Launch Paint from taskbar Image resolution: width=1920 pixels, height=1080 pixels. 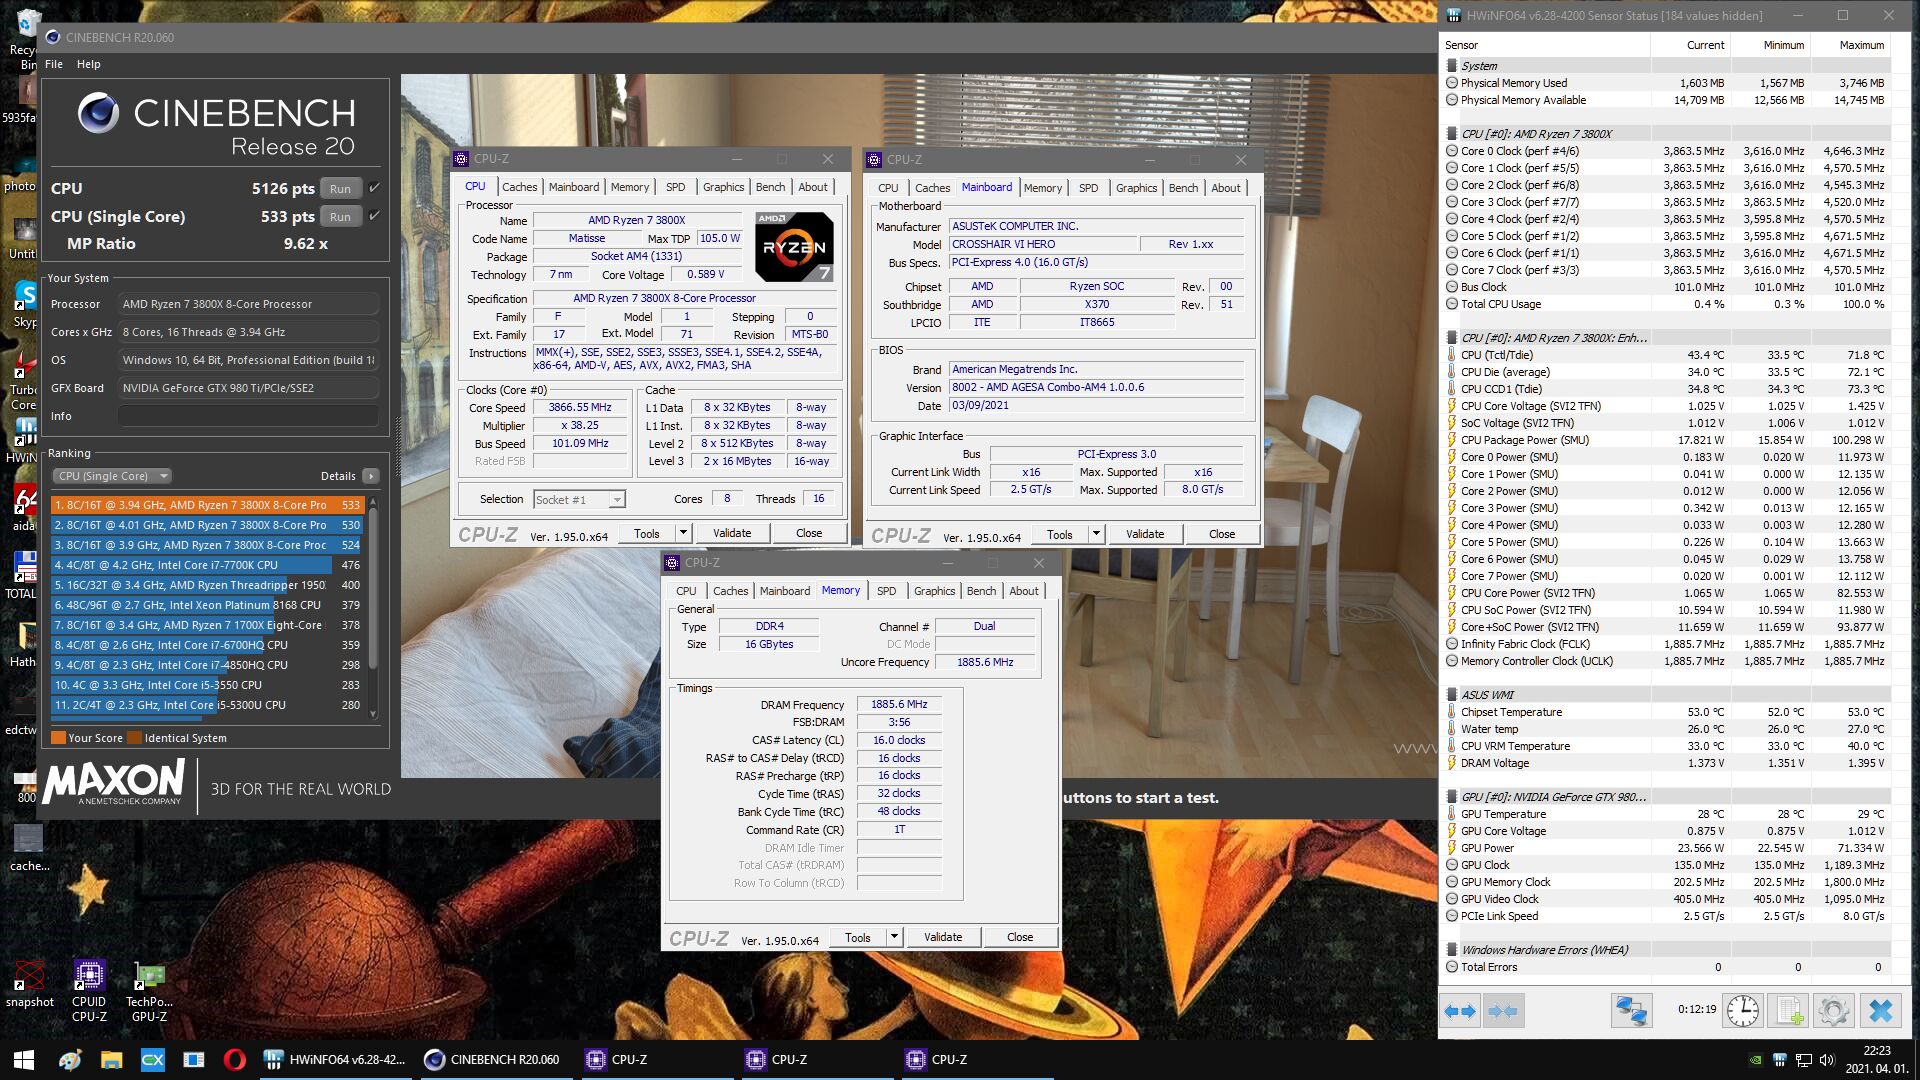tap(70, 1060)
